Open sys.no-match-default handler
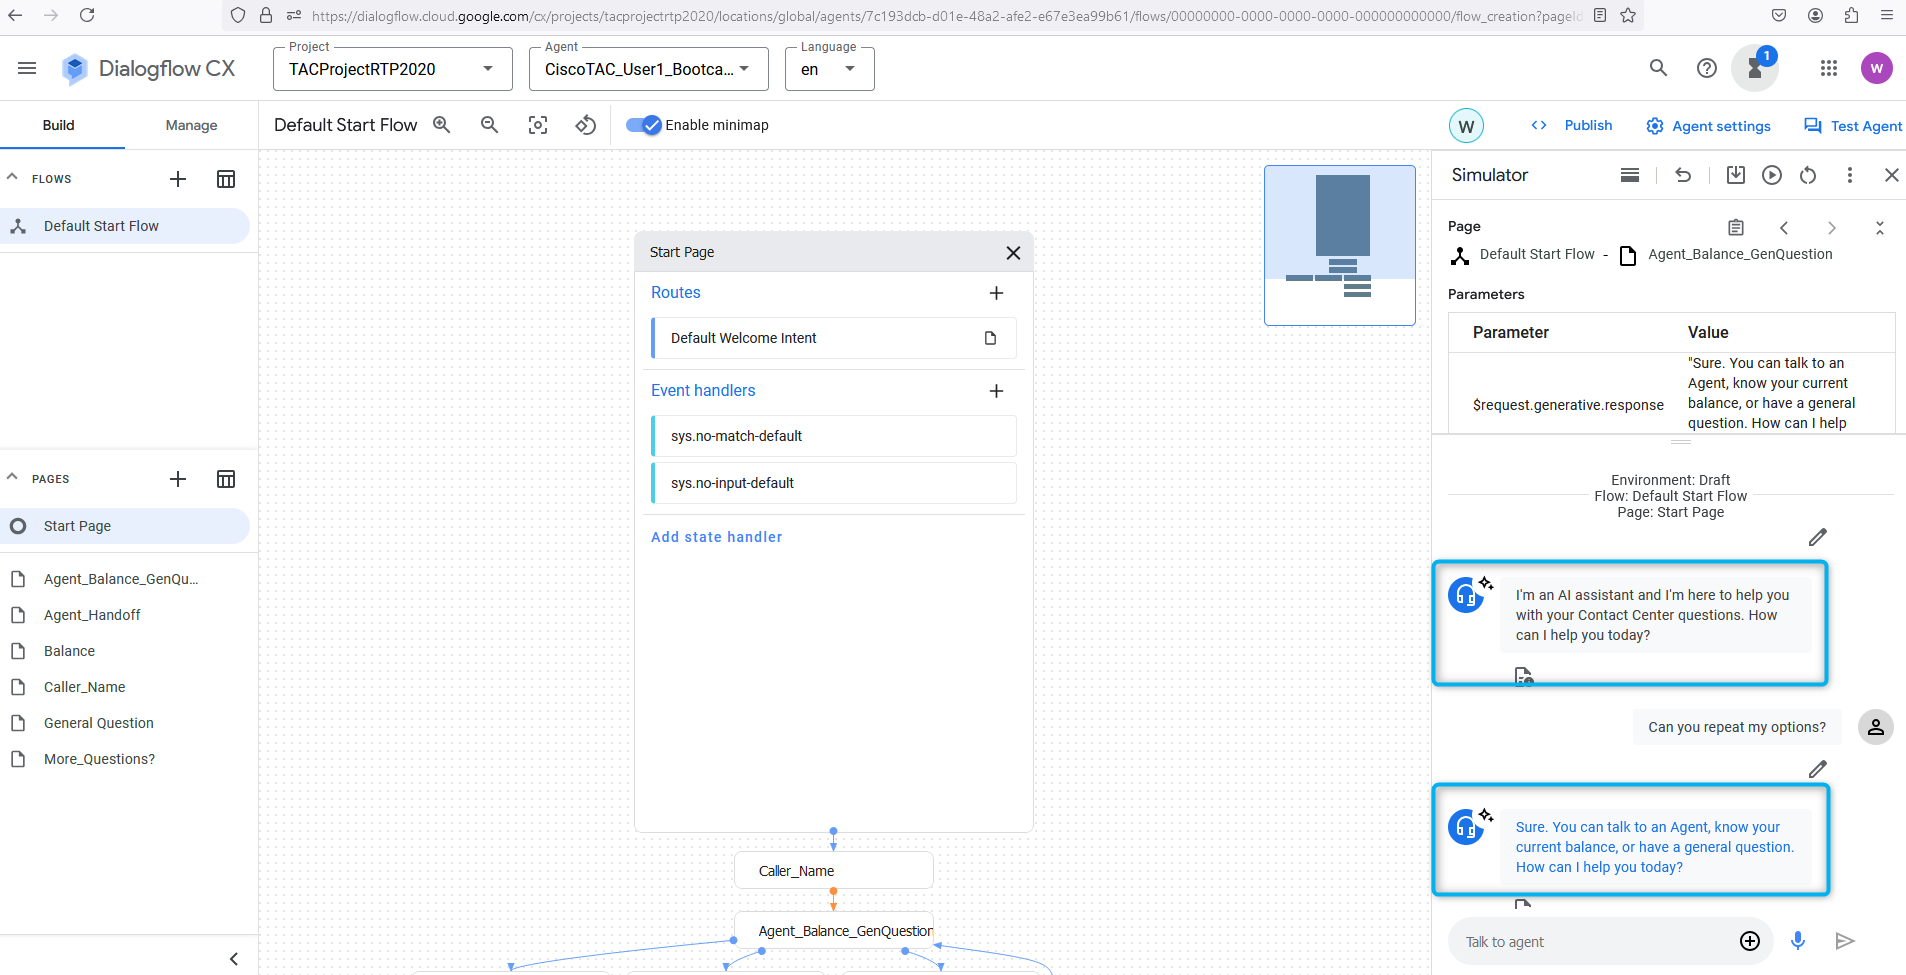Image resolution: width=1906 pixels, height=975 pixels. point(834,436)
